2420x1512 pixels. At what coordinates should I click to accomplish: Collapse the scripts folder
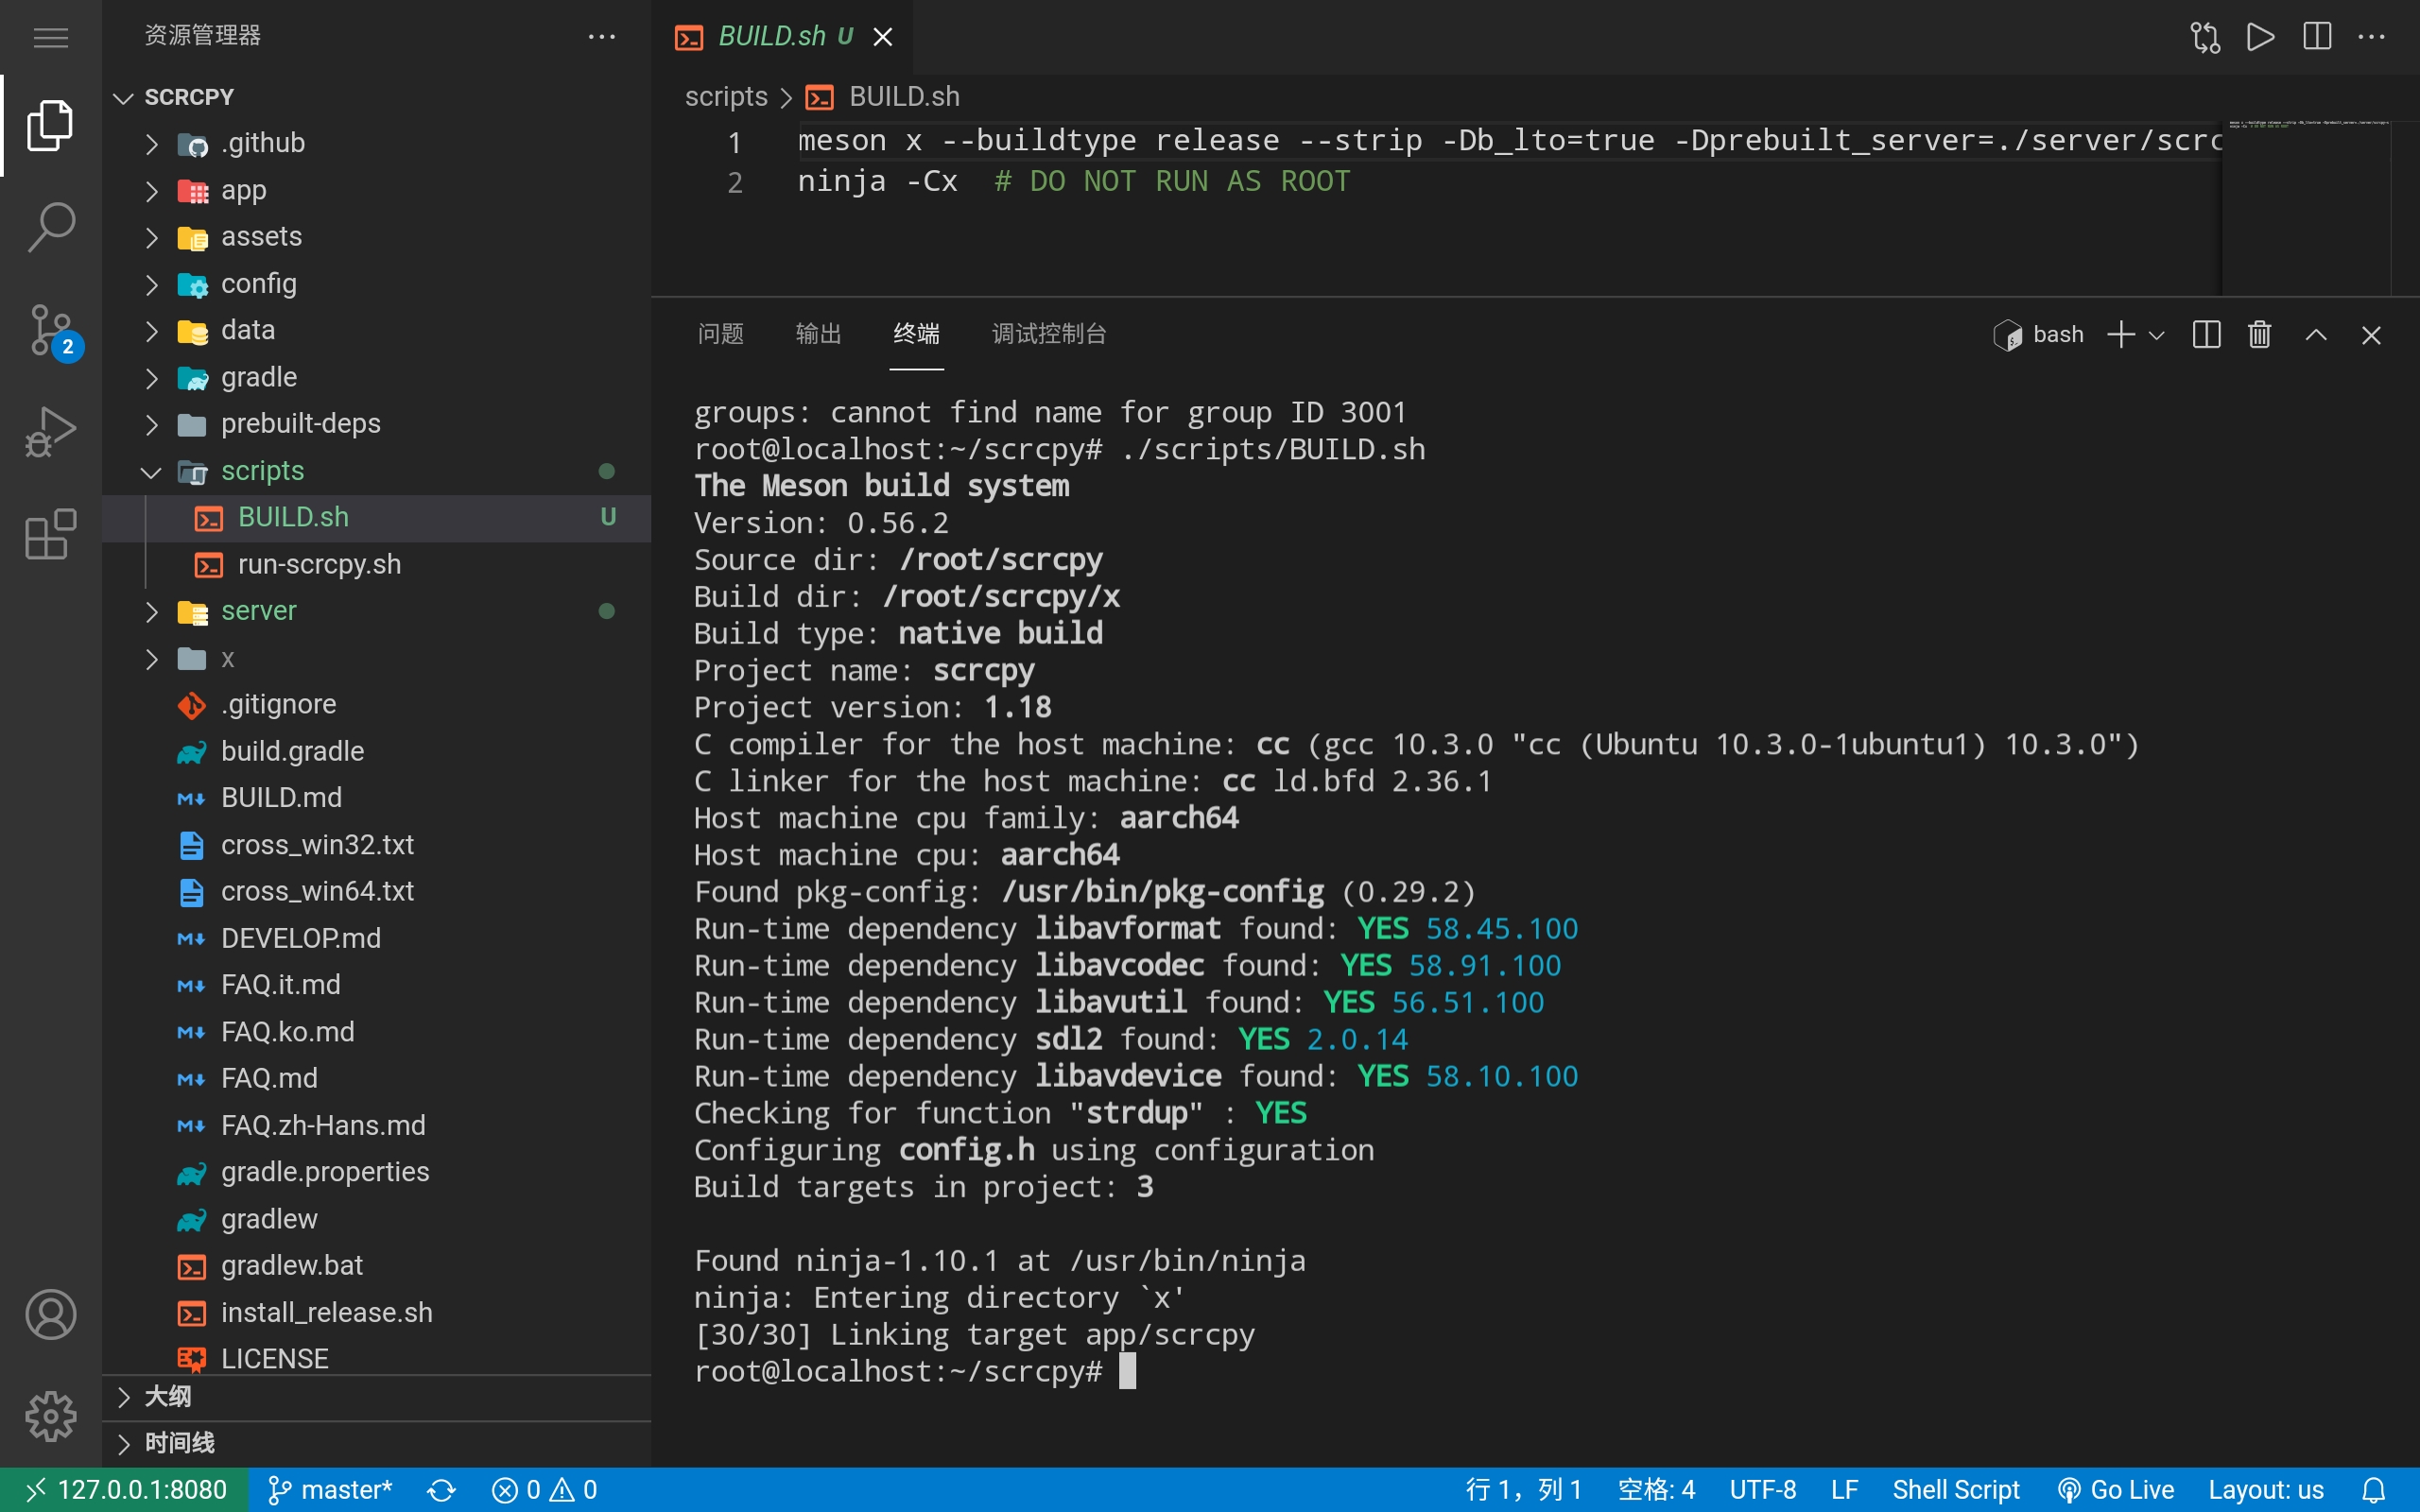coord(262,471)
